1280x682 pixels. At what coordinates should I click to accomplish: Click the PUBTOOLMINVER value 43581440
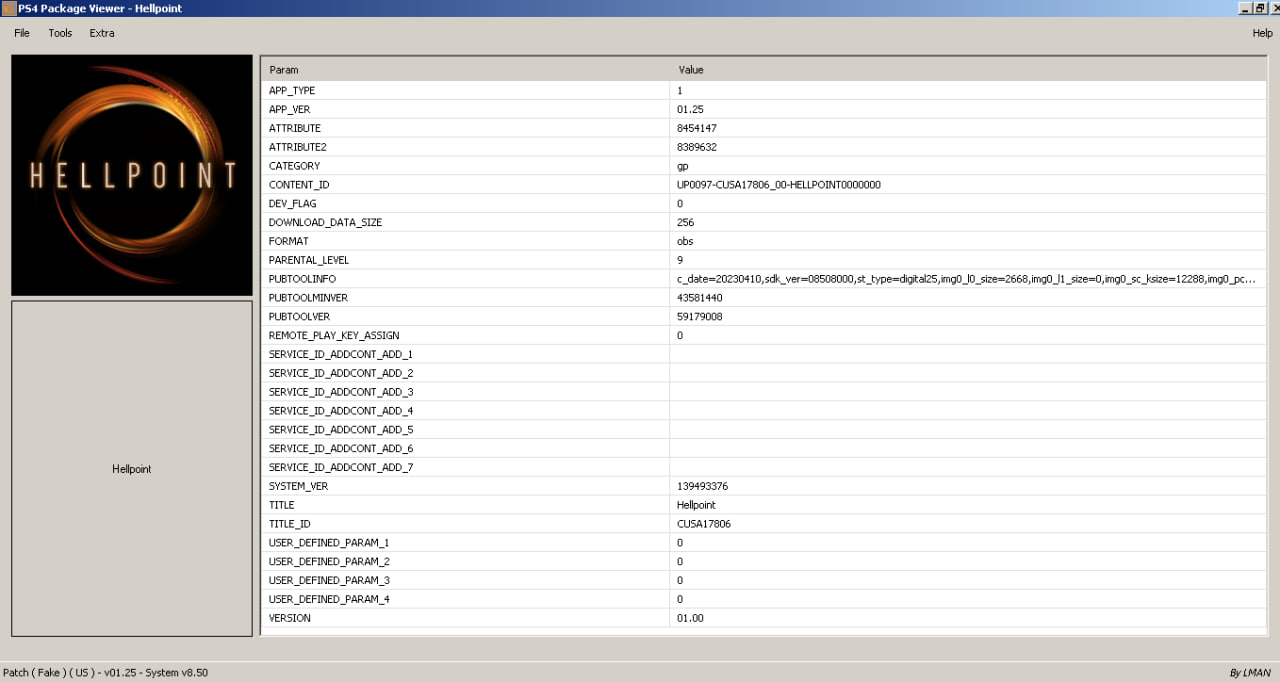point(699,298)
